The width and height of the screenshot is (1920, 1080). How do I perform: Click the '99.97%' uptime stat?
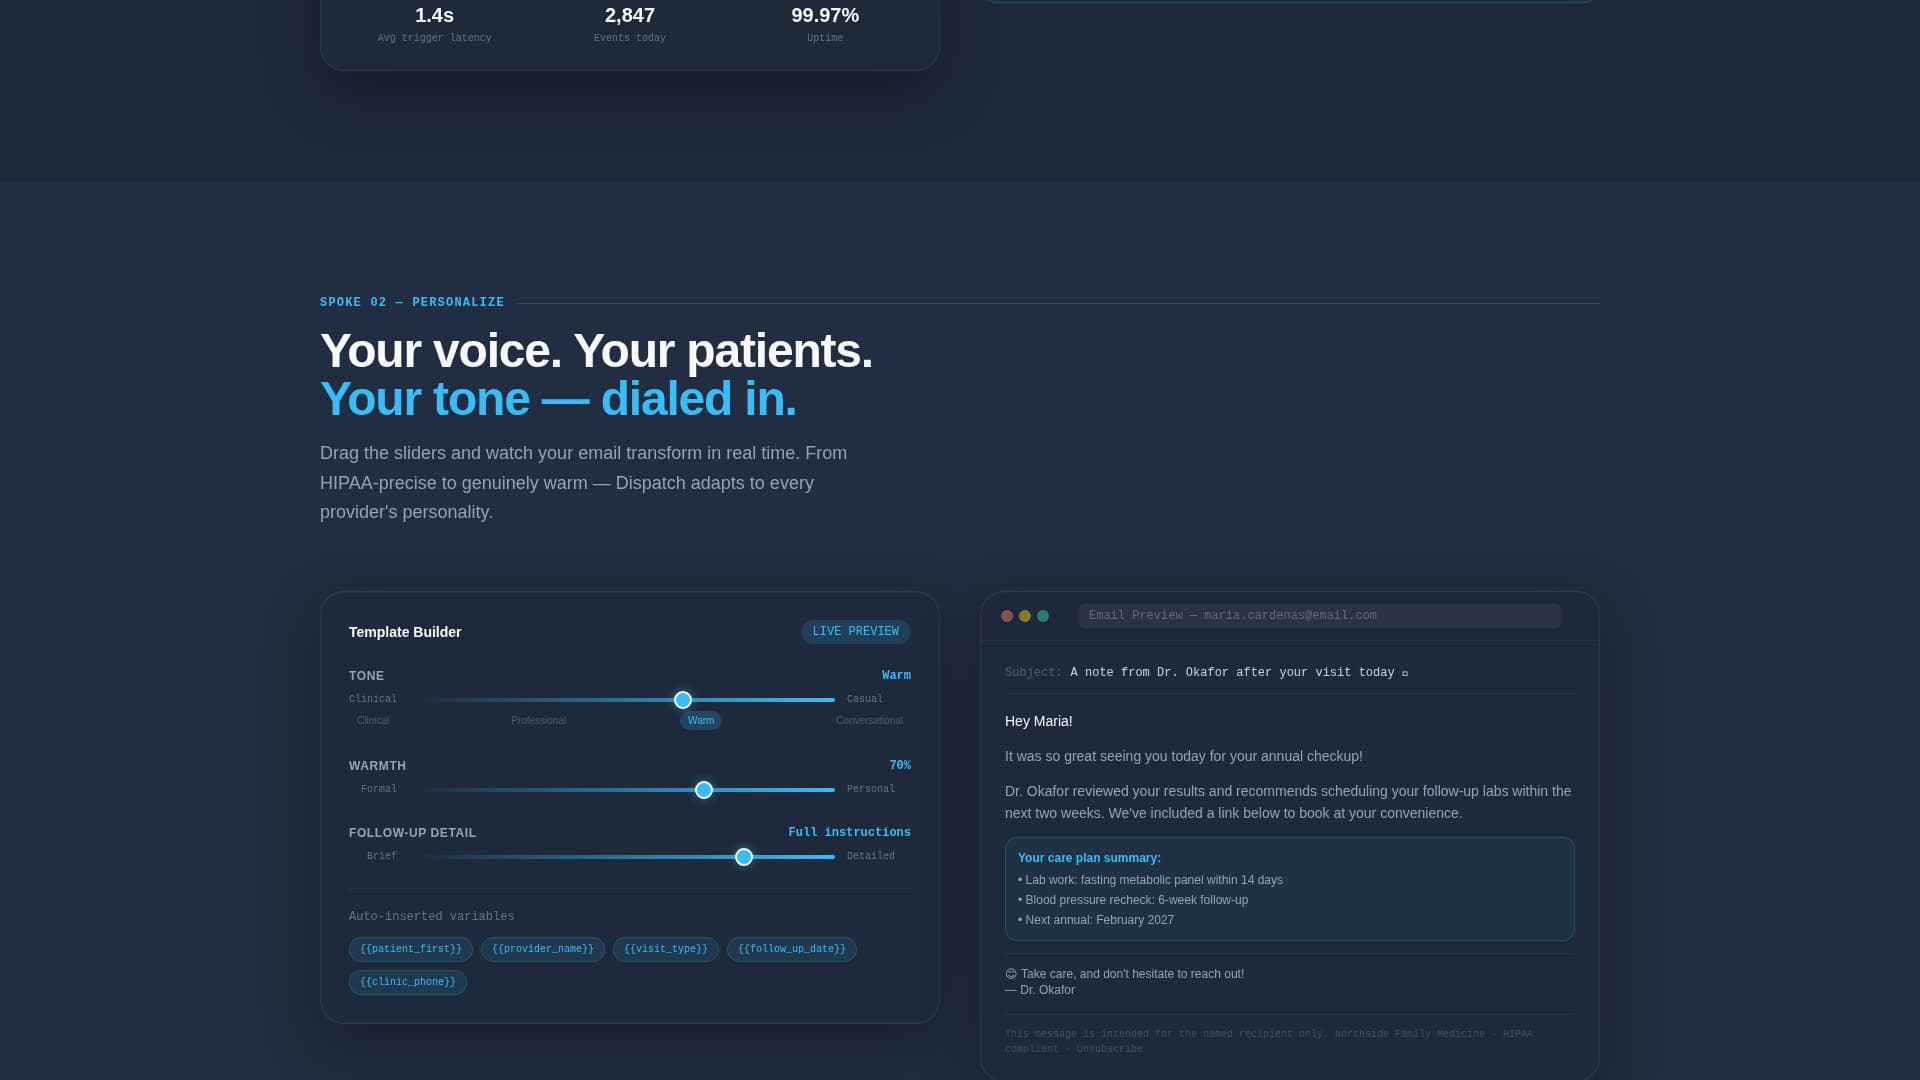tap(825, 15)
